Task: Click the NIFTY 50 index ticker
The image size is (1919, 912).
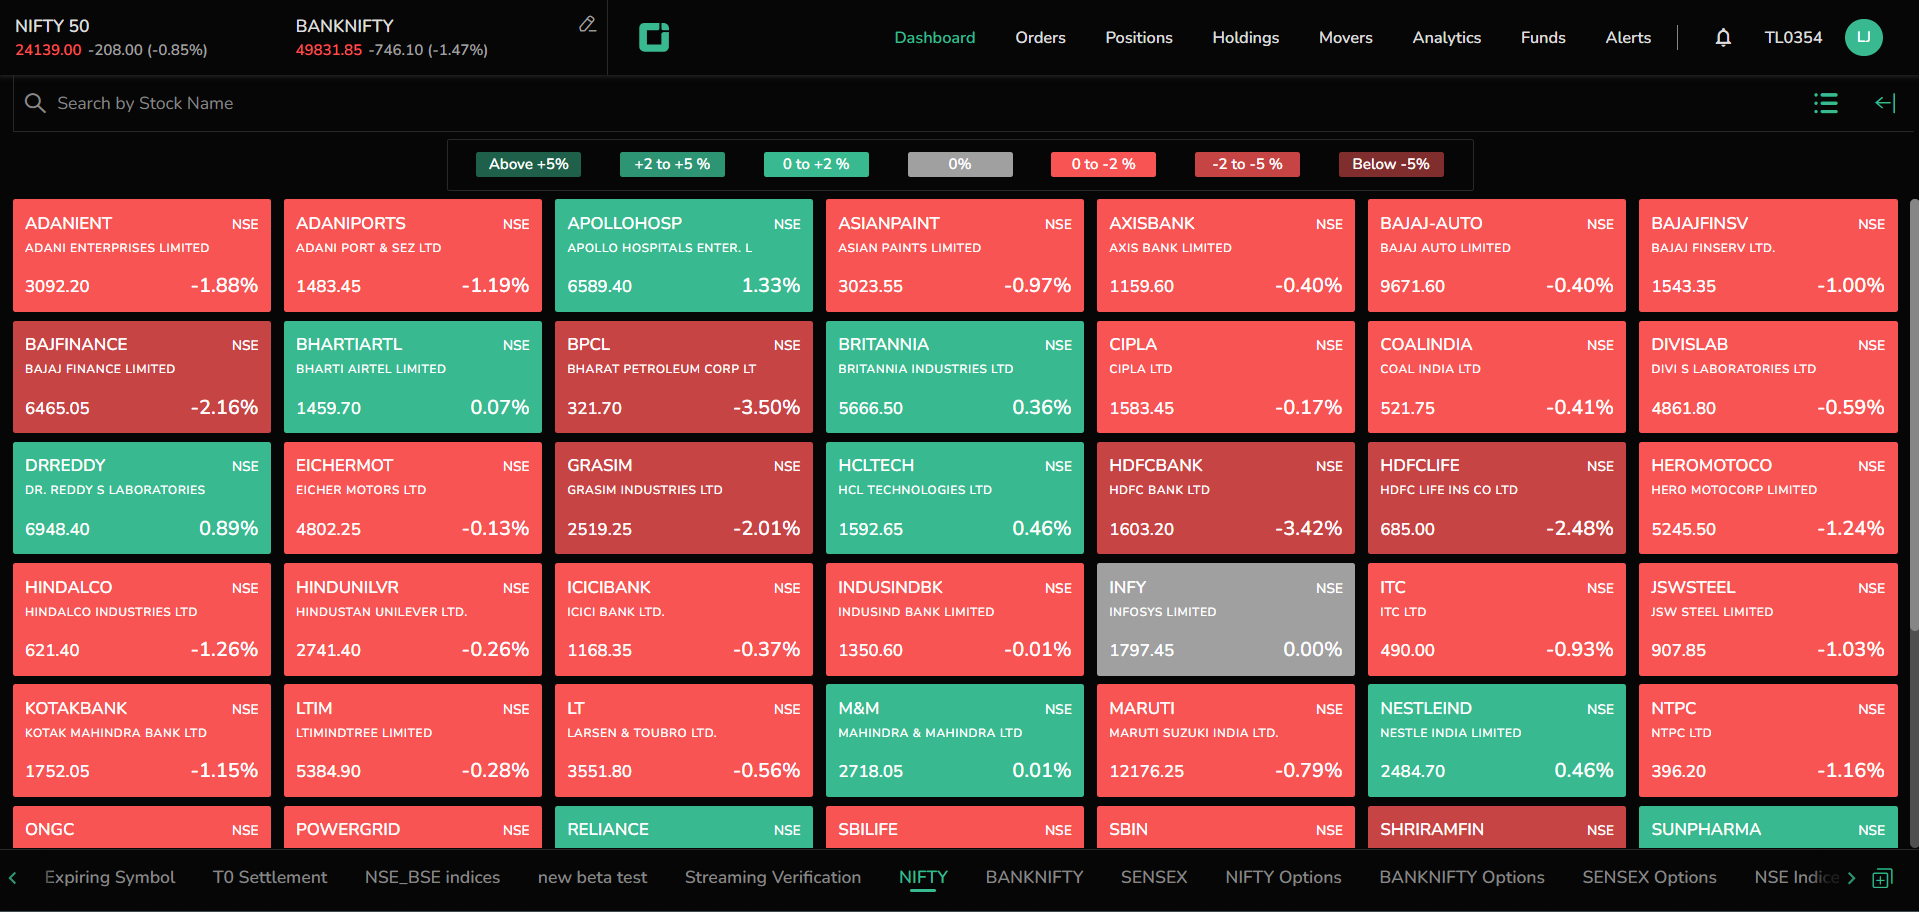Action: [x=111, y=37]
